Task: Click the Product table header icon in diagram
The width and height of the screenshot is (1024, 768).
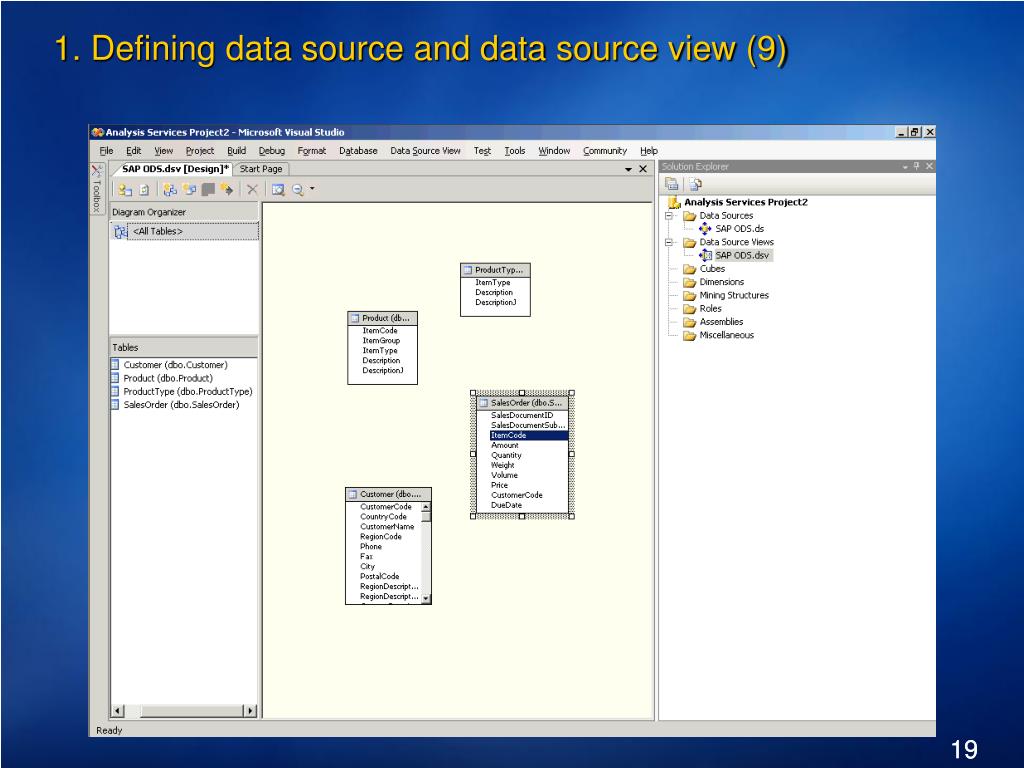Action: (355, 318)
